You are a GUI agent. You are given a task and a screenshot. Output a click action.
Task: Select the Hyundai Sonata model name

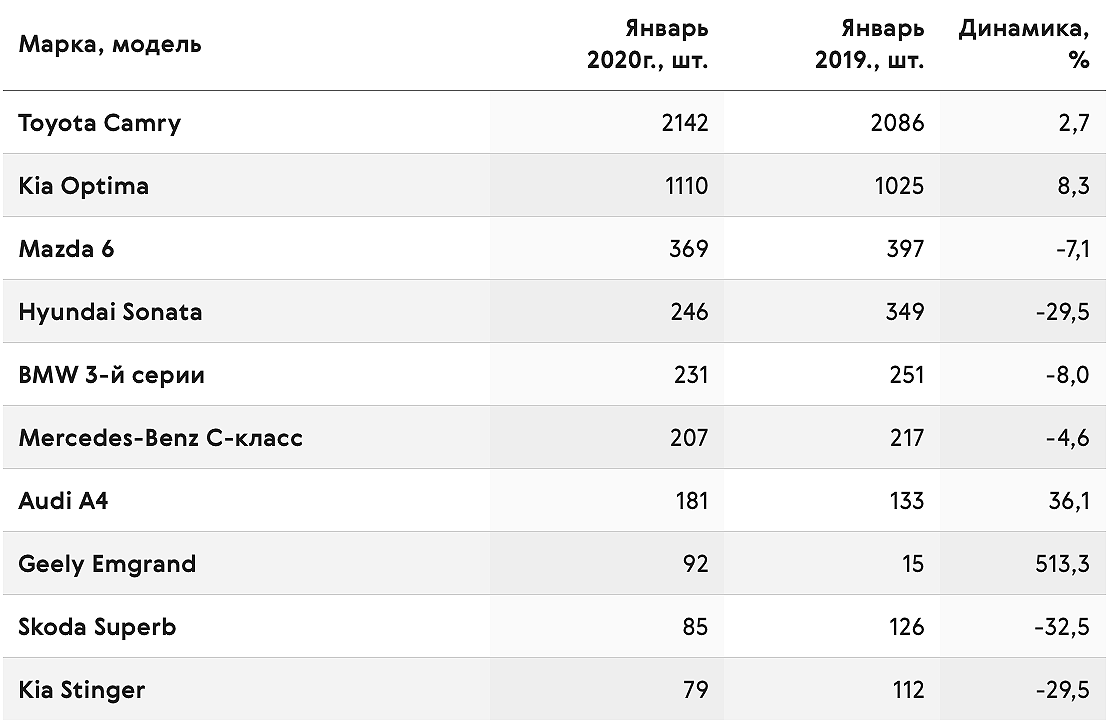point(110,312)
